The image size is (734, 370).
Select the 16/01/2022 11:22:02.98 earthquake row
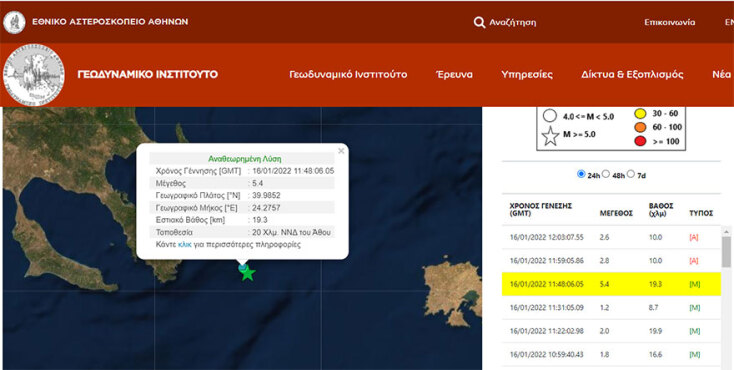pos(611,331)
